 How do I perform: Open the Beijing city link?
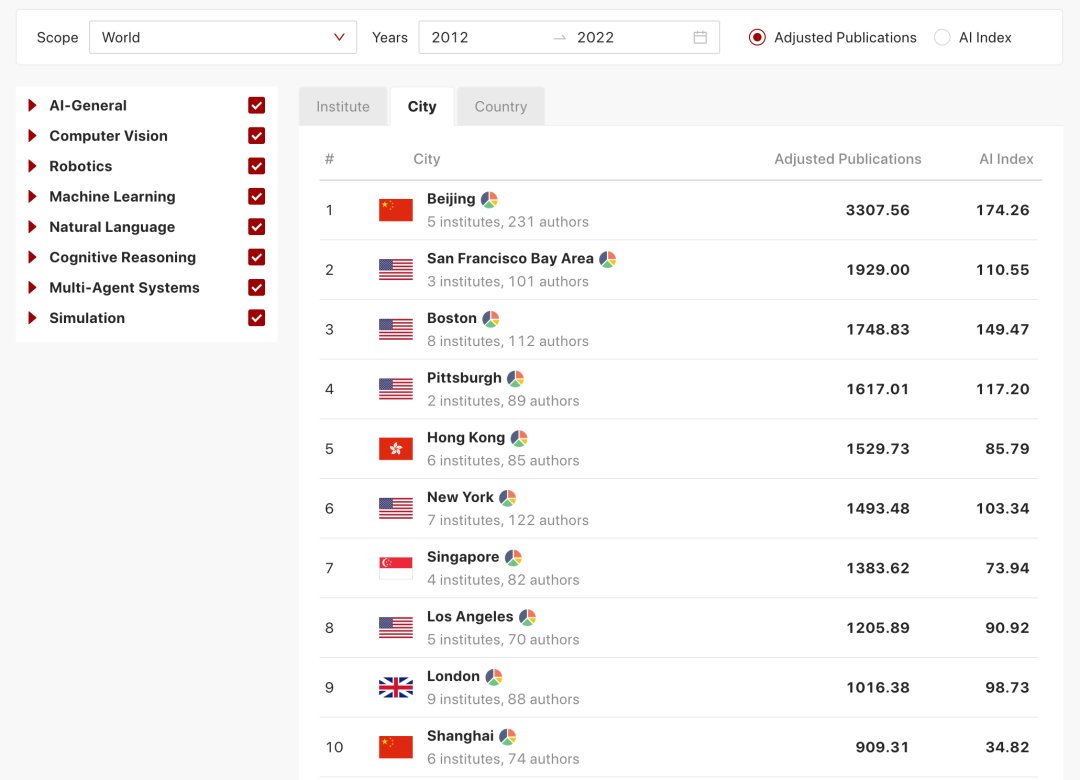[x=451, y=199]
